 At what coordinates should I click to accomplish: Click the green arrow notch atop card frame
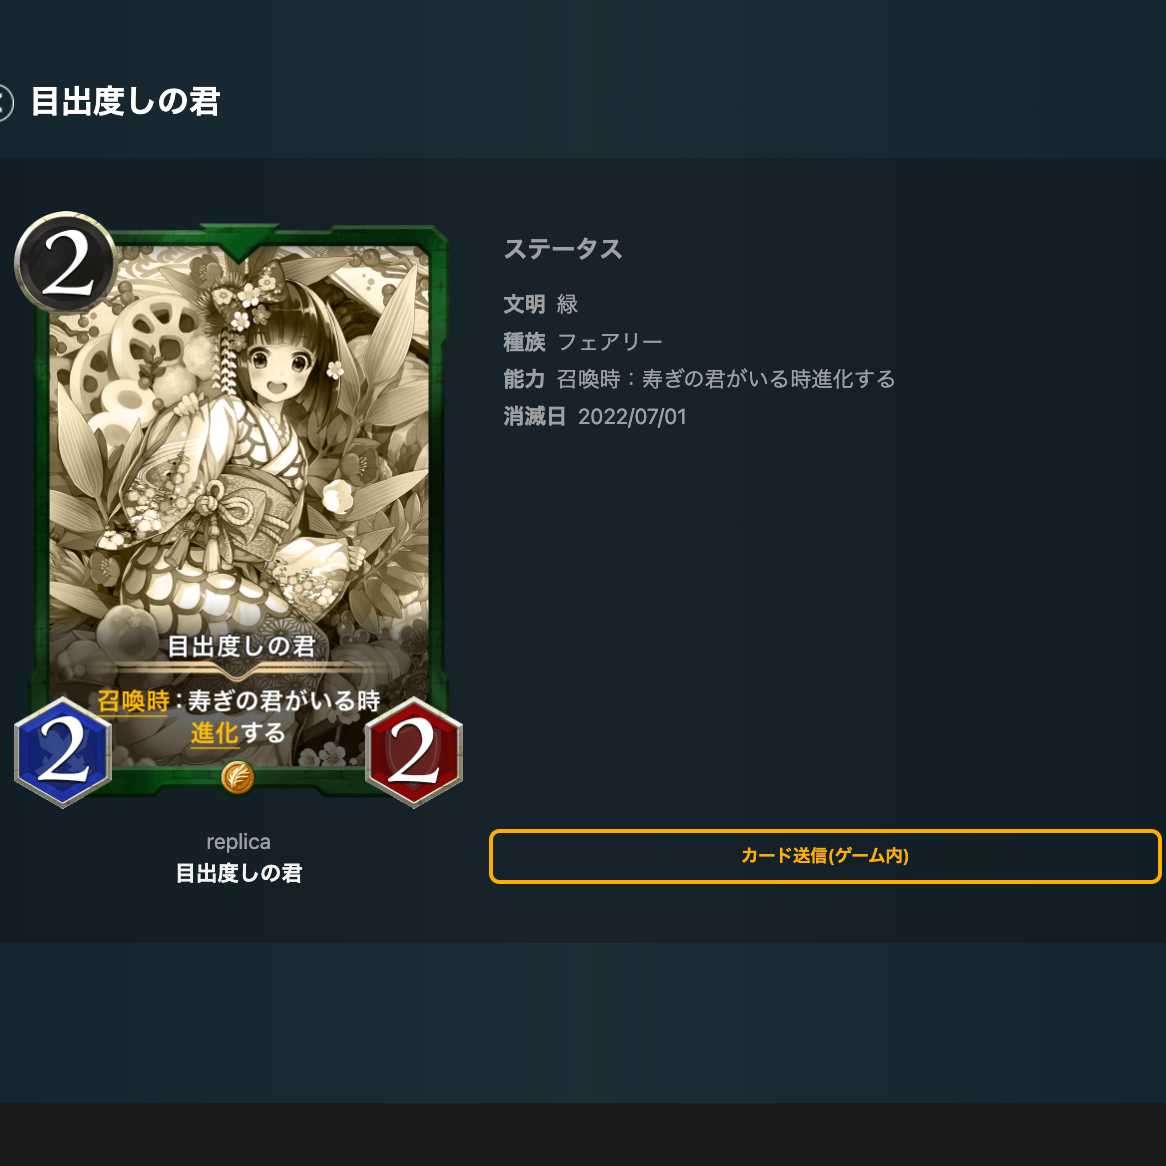point(239,242)
